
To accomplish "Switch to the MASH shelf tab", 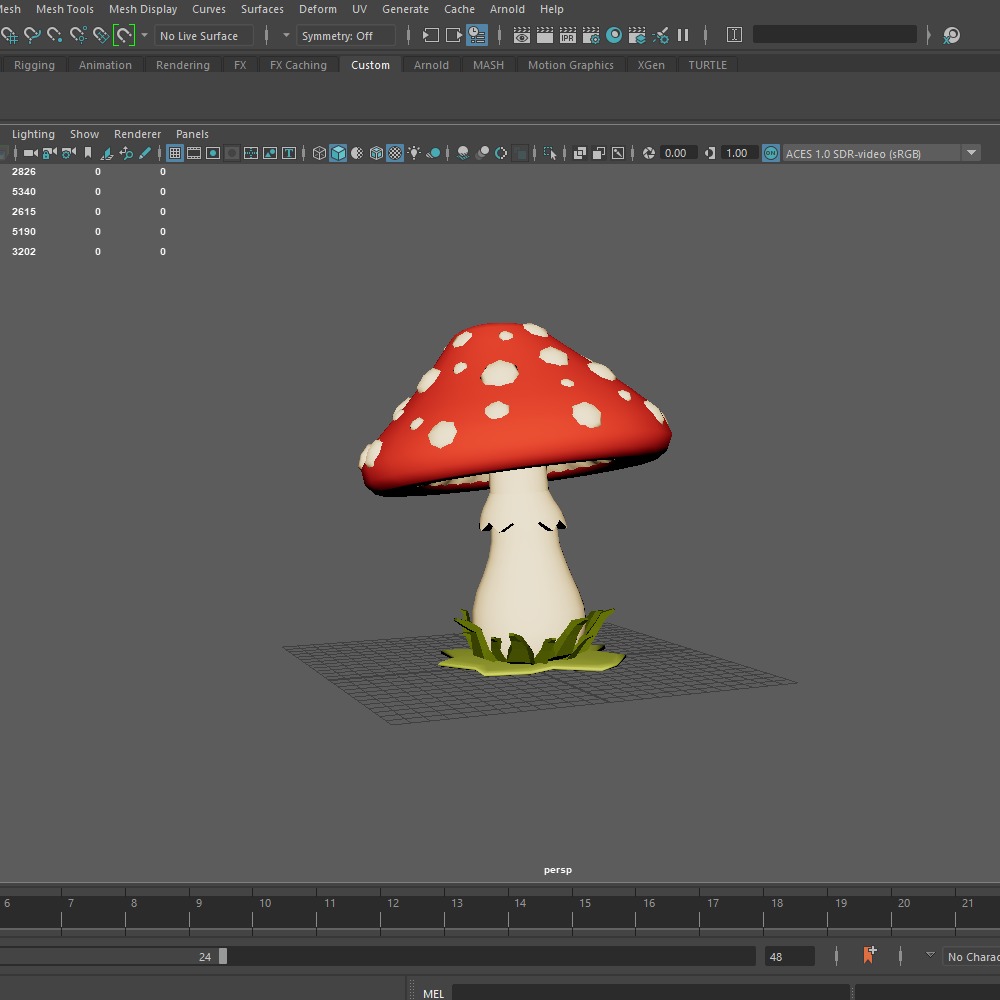I will 488,64.
